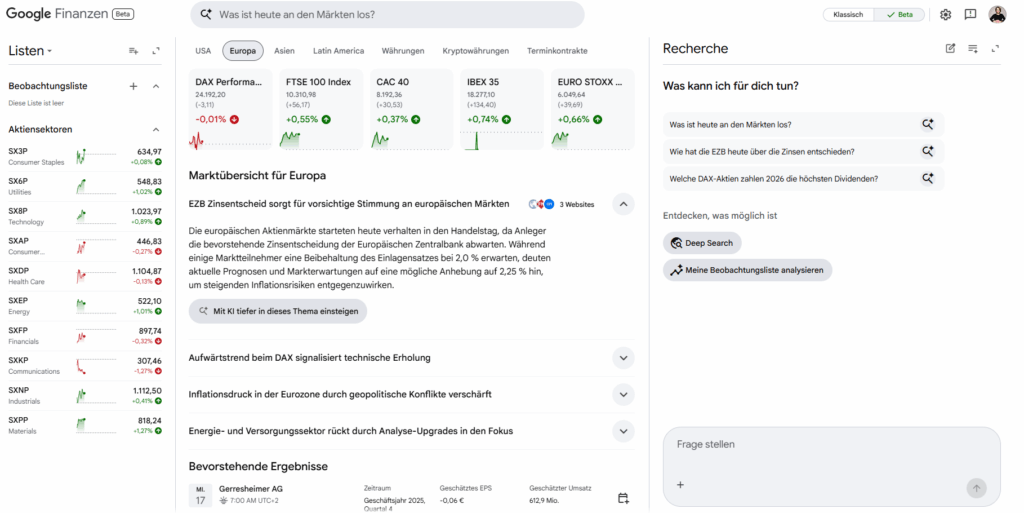Select the Europa tab
Image resolution: width=1024 pixels, height=513 pixels.
tap(243, 51)
